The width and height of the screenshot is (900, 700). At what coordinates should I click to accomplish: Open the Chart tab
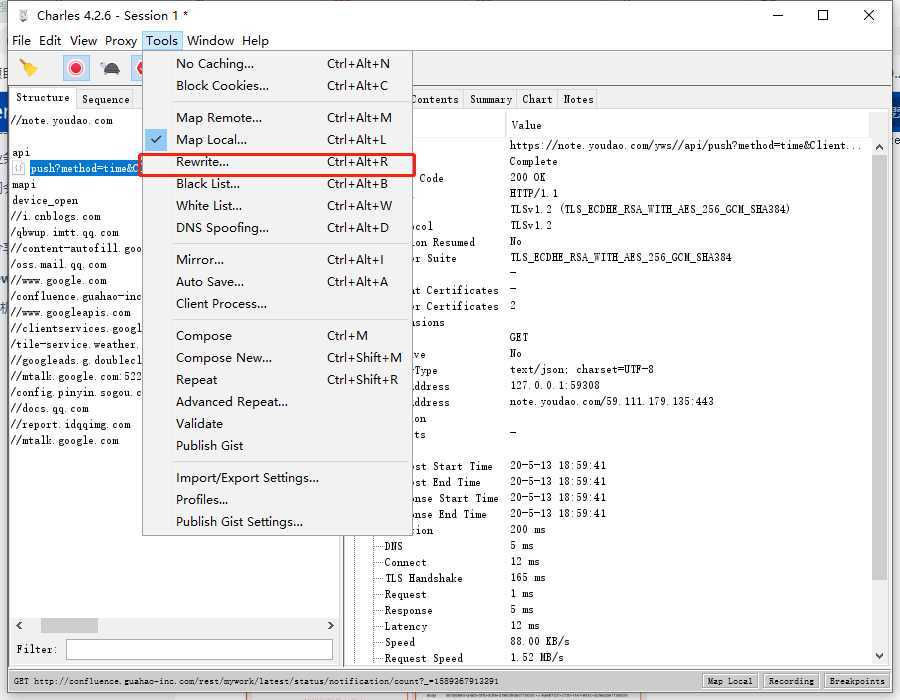537,99
